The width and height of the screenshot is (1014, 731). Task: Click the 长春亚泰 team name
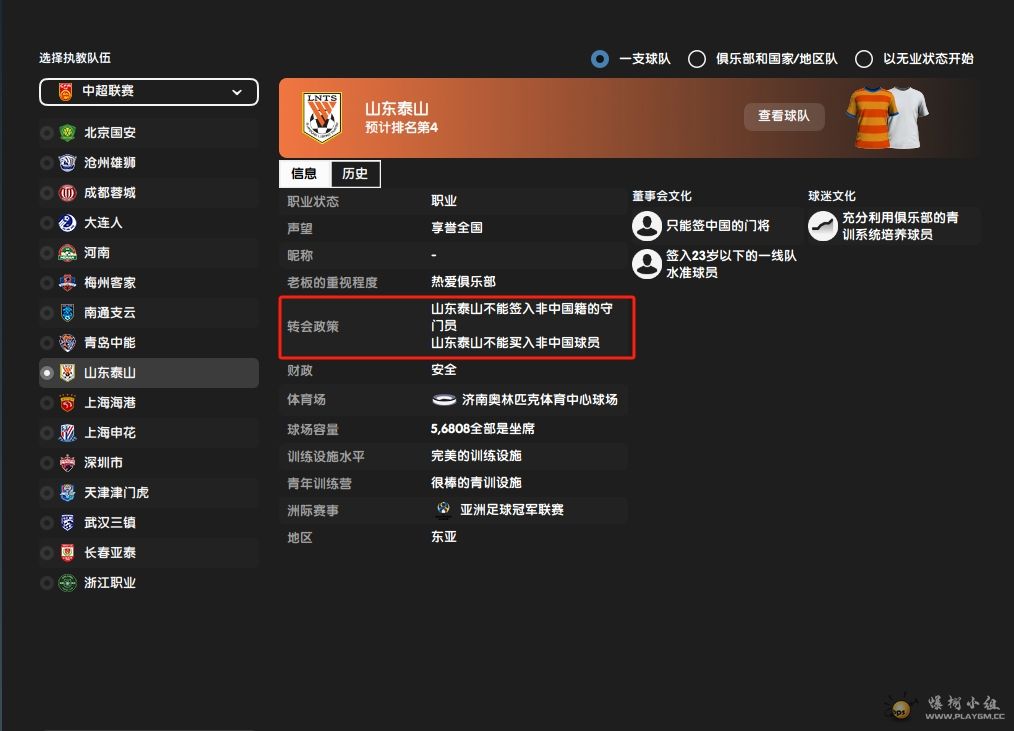110,552
